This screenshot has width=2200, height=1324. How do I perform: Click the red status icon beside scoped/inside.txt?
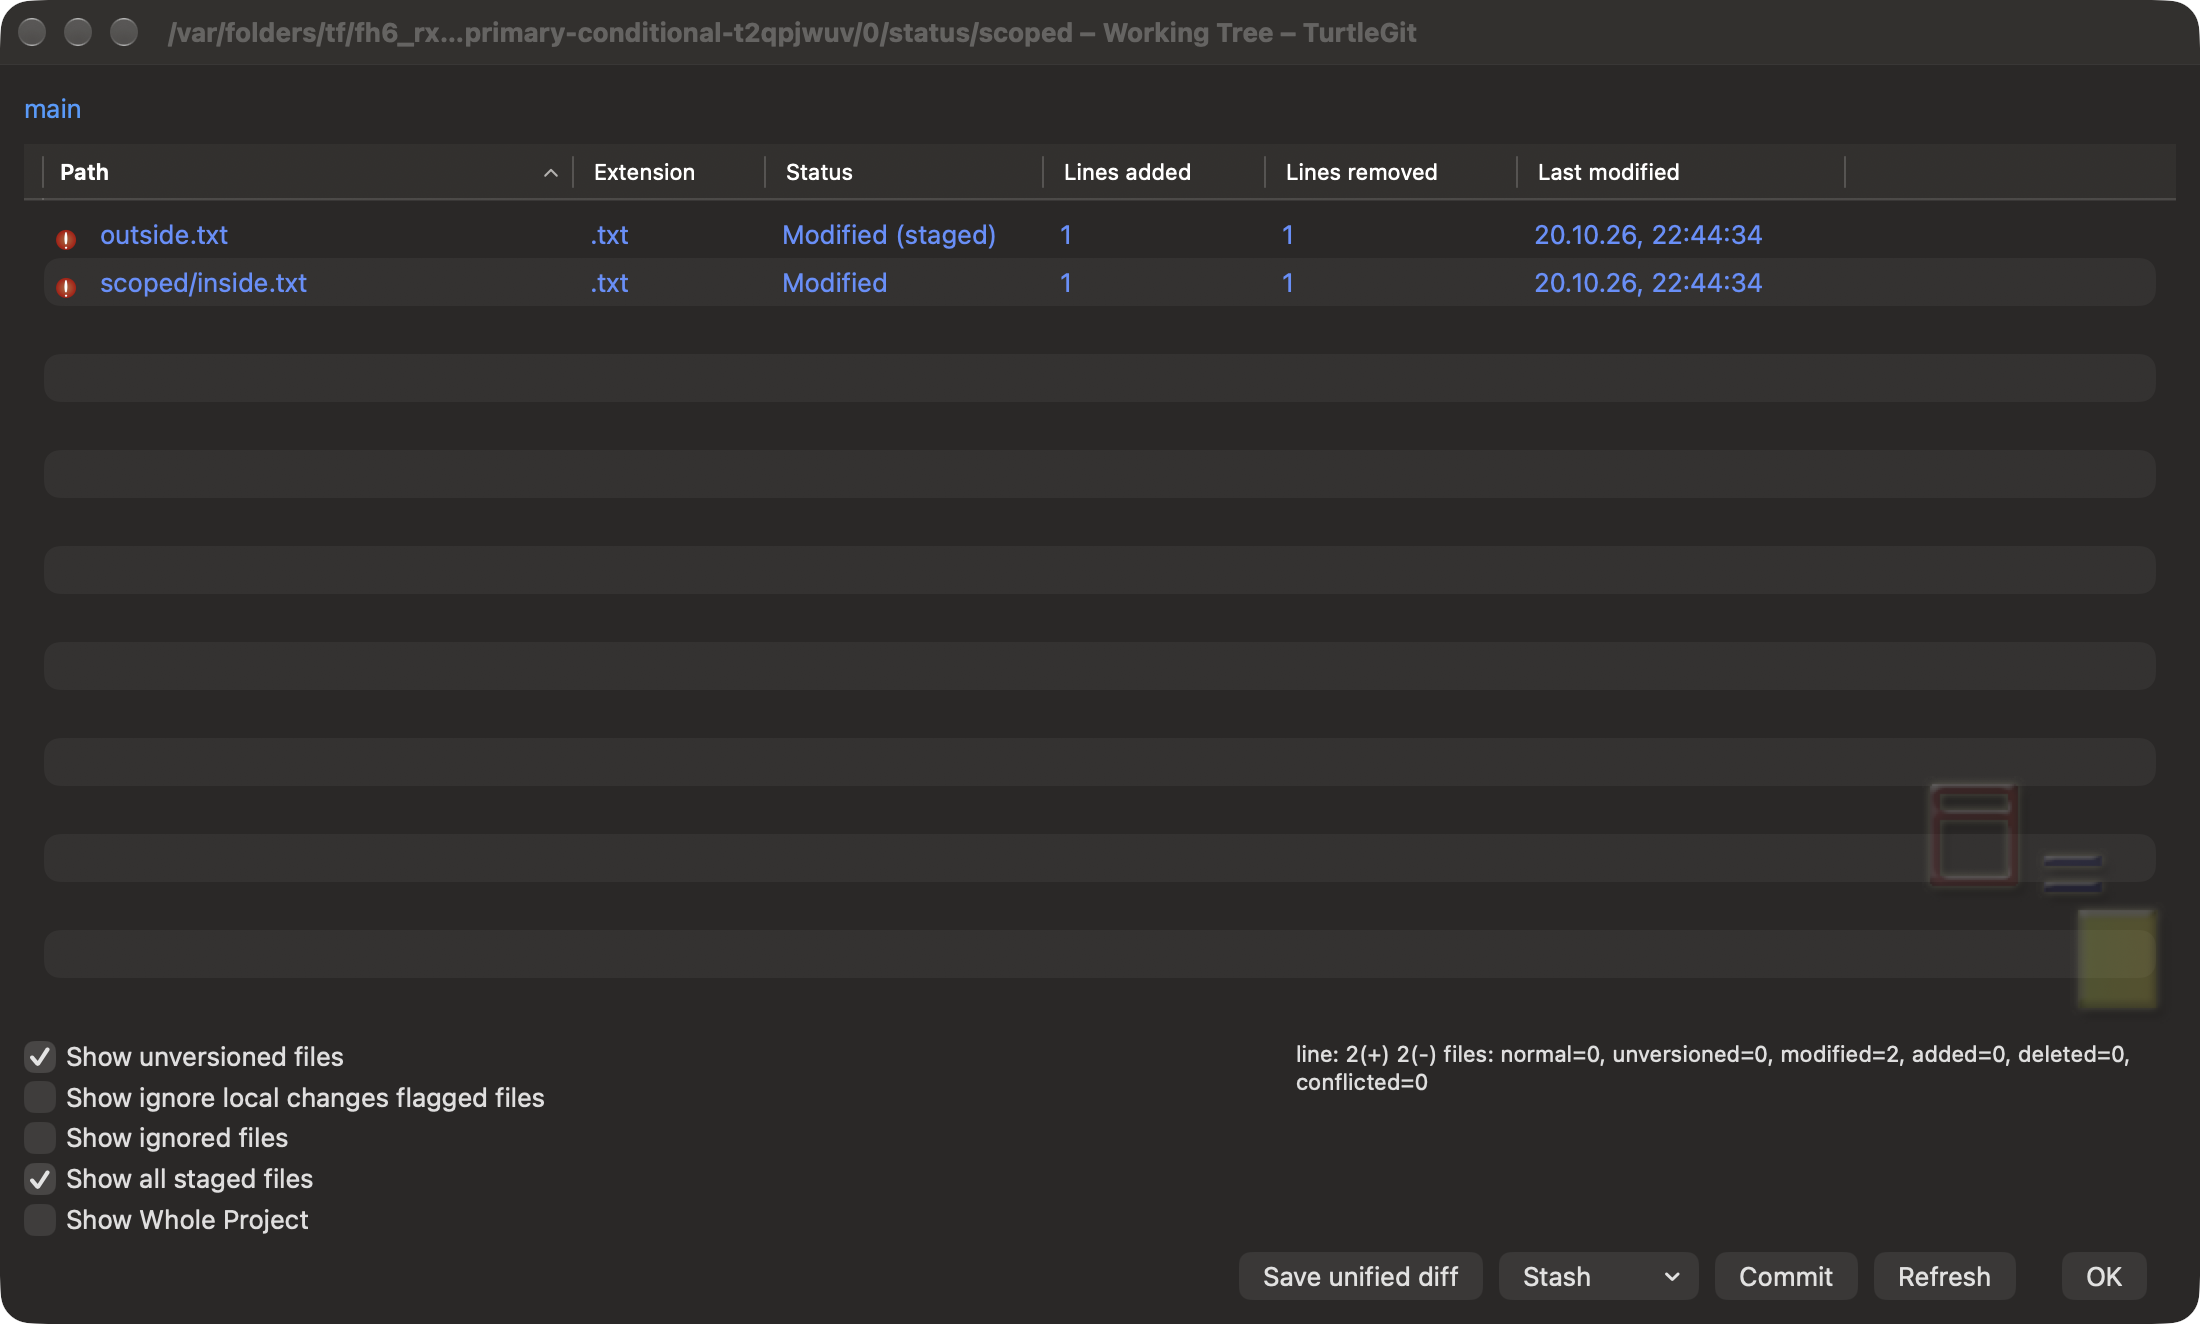66,287
